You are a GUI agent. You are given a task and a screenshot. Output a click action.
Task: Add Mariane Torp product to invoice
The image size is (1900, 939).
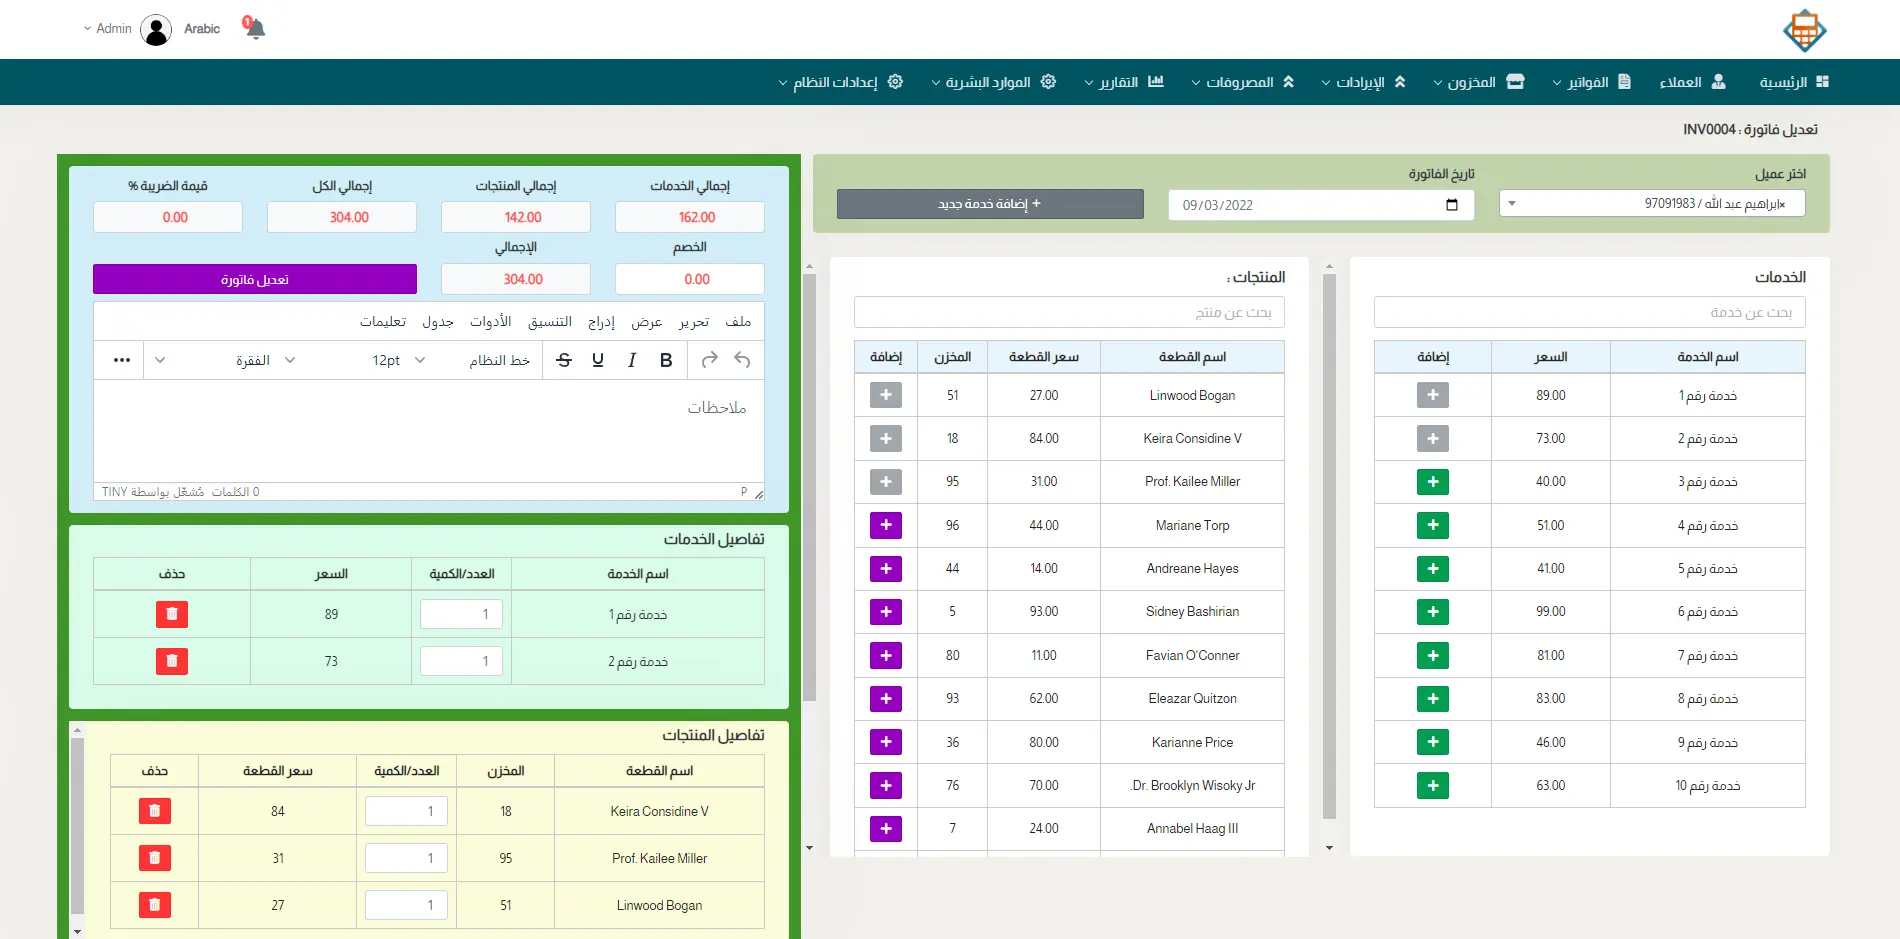(x=886, y=525)
